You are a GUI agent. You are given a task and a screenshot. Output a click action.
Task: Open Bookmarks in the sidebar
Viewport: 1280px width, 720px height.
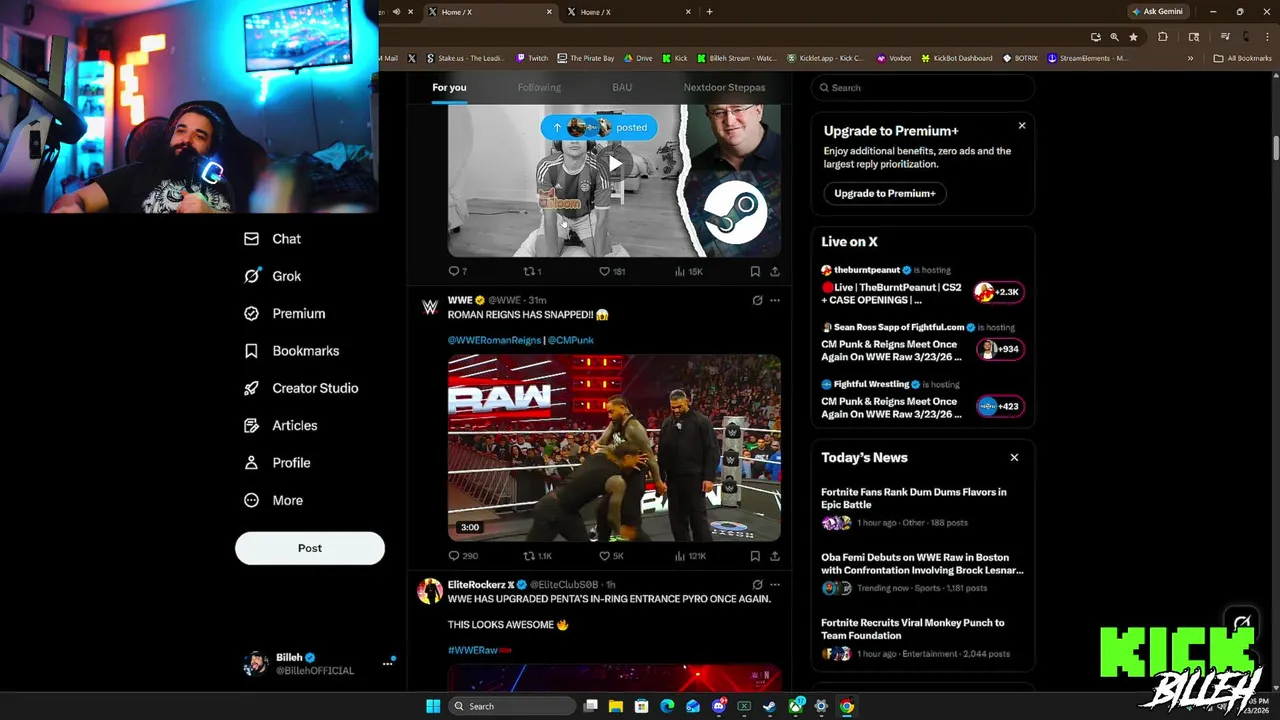(x=291, y=351)
